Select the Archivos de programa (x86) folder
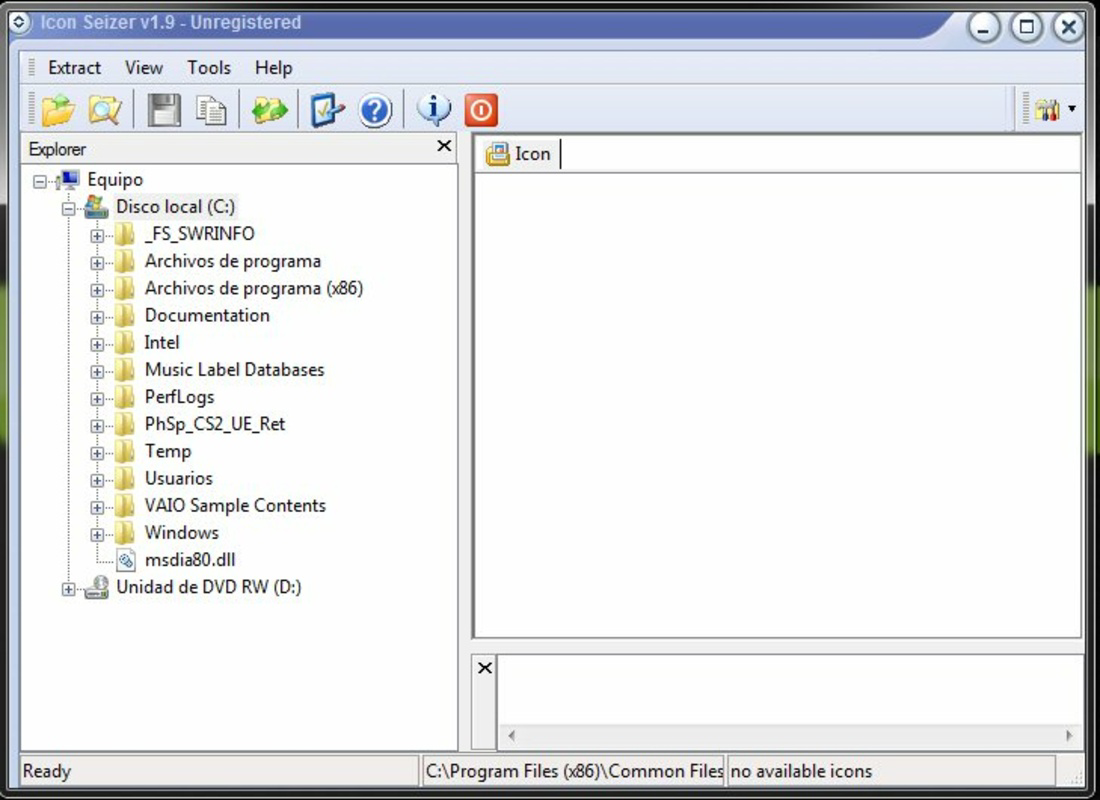This screenshot has width=1100, height=800. (254, 288)
